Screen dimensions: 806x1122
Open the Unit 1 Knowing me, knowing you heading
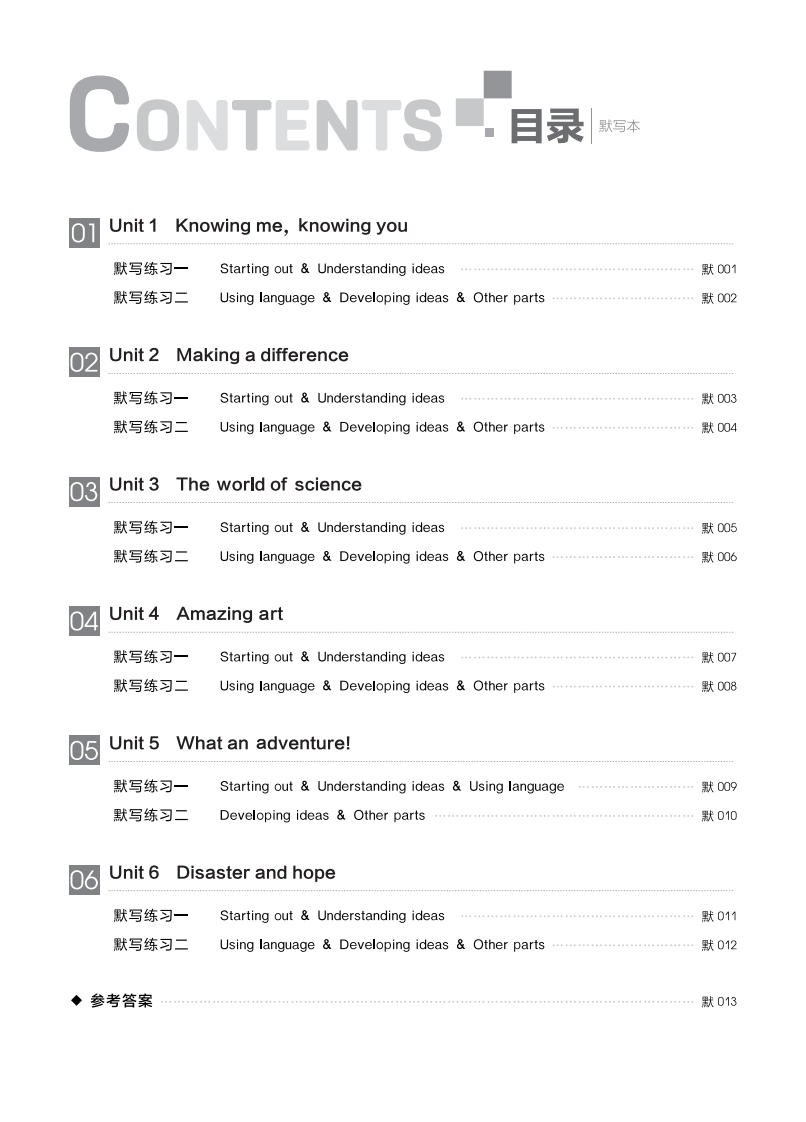(x=258, y=226)
